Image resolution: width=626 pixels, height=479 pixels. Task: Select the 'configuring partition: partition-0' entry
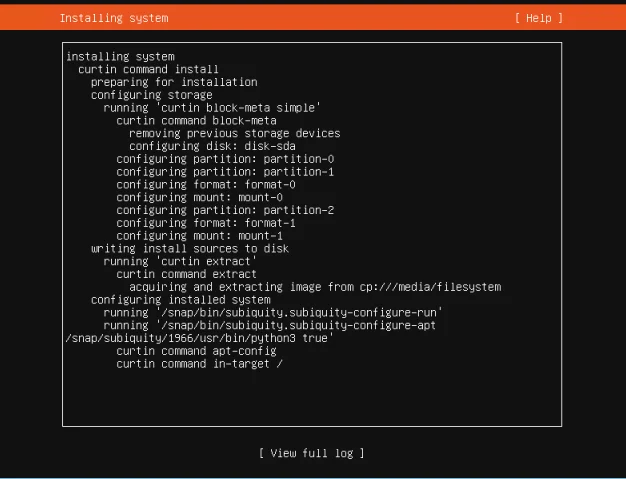225,159
